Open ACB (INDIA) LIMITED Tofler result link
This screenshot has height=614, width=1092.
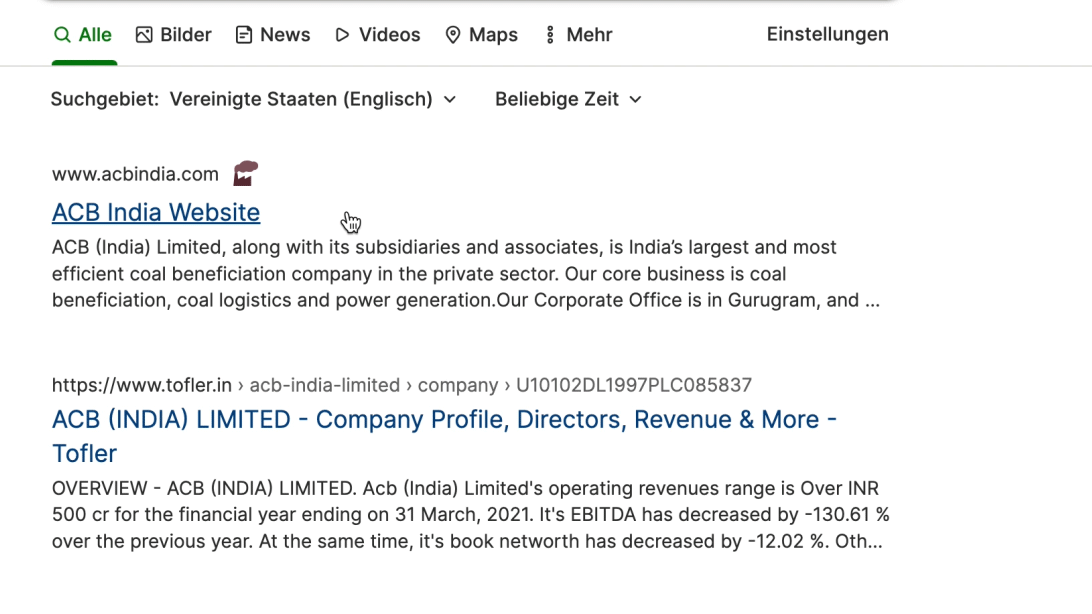coord(444,436)
